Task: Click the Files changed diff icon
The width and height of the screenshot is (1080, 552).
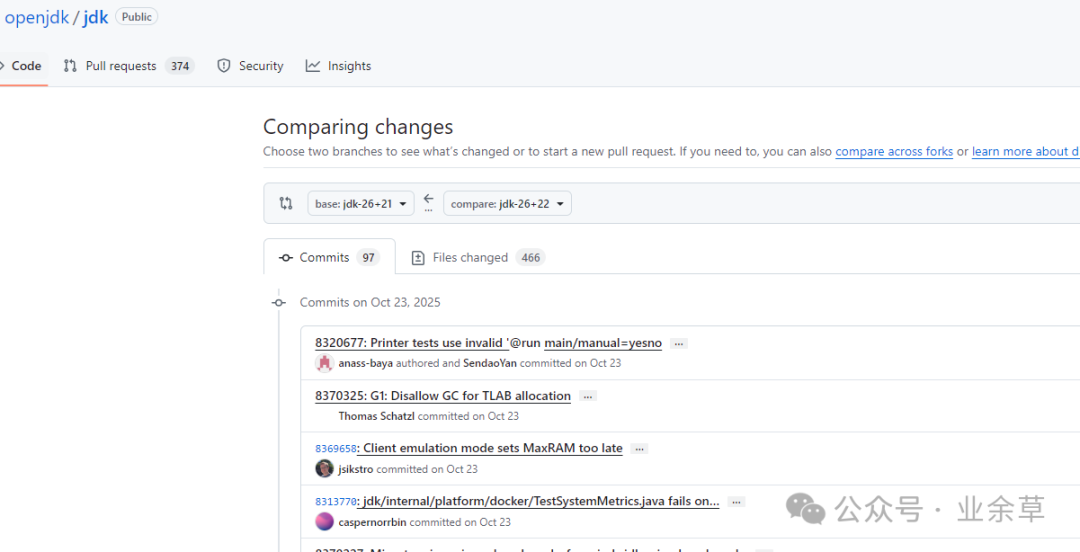Action: pyautogui.click(x=418, y=258)
